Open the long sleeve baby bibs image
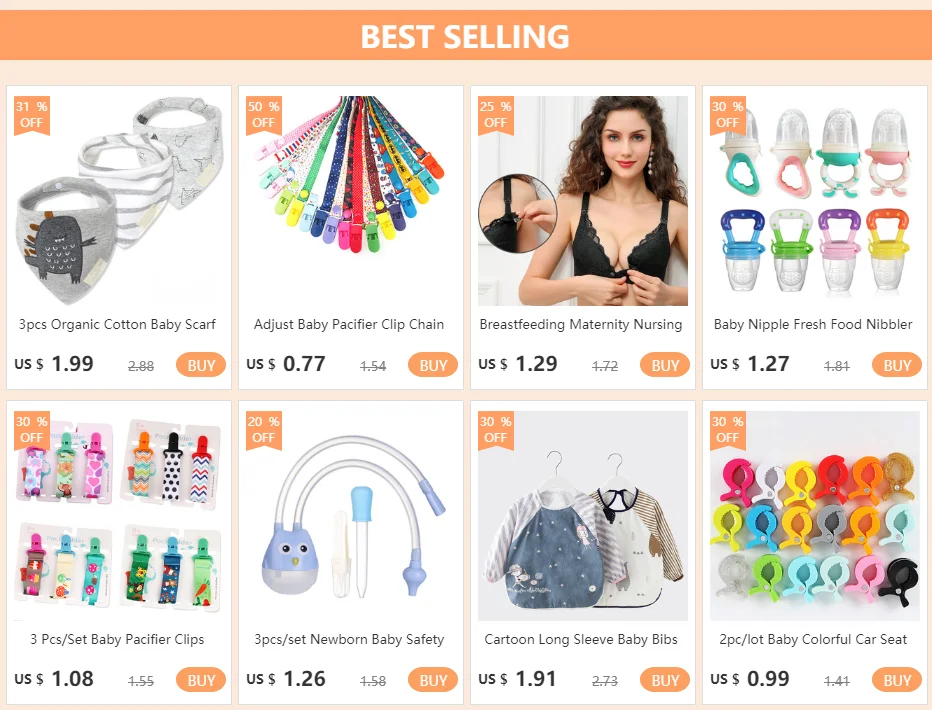 [x=582, y=516]
